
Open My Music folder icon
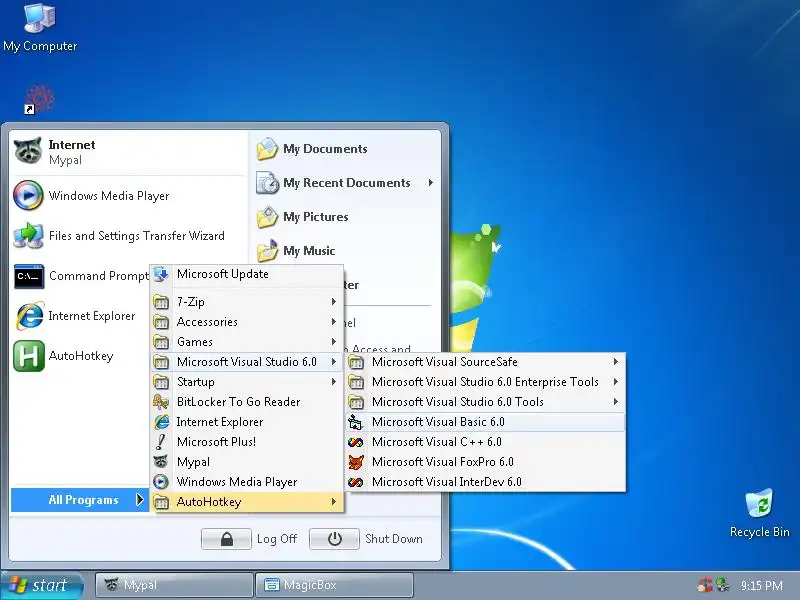tap(267, 251)
